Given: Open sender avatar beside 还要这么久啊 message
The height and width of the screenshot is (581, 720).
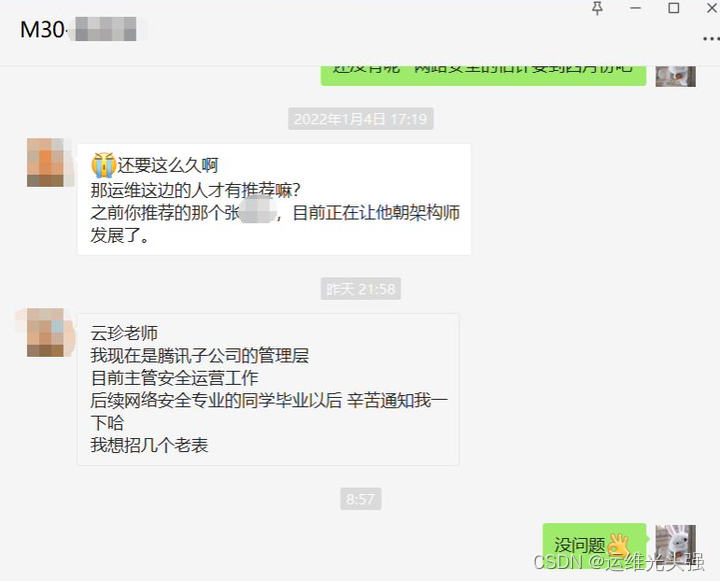Looking at the screenshot, I should click(x=50, y=163).
